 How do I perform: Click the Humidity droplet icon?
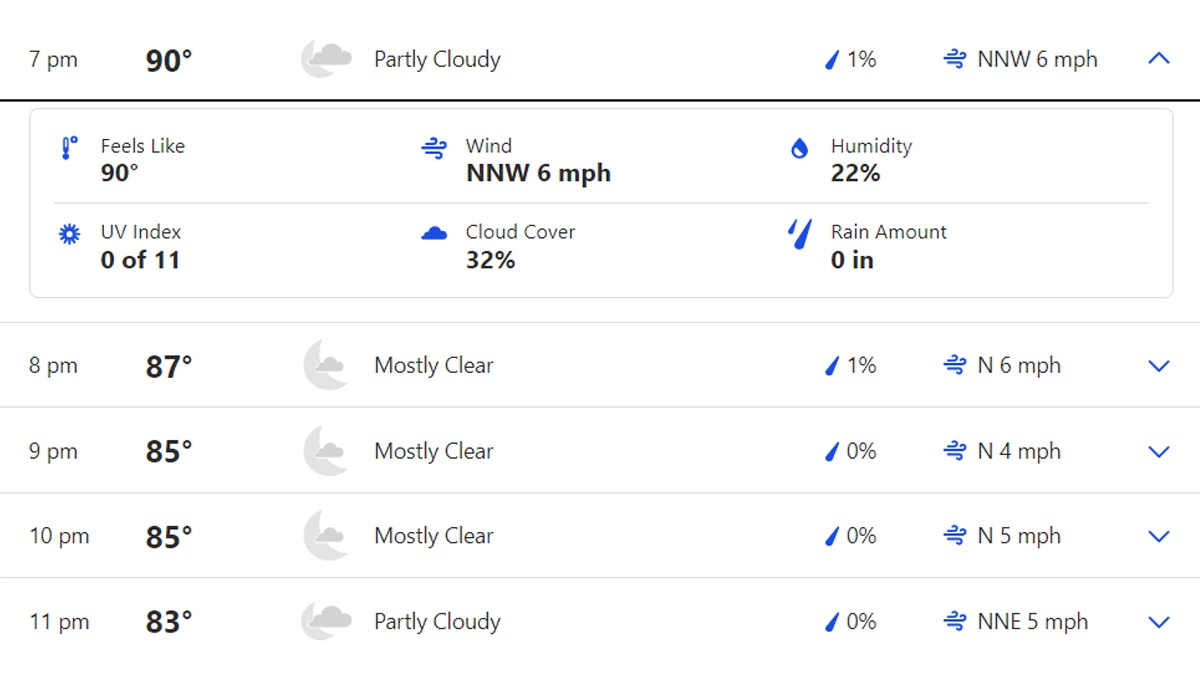coord(799,149)
